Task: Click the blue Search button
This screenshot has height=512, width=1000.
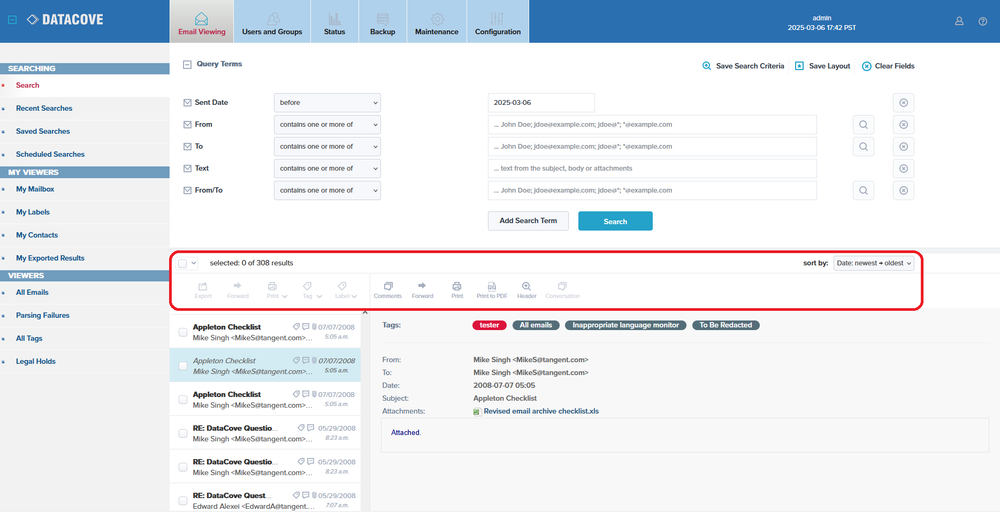Action: [x=615, y=221]
